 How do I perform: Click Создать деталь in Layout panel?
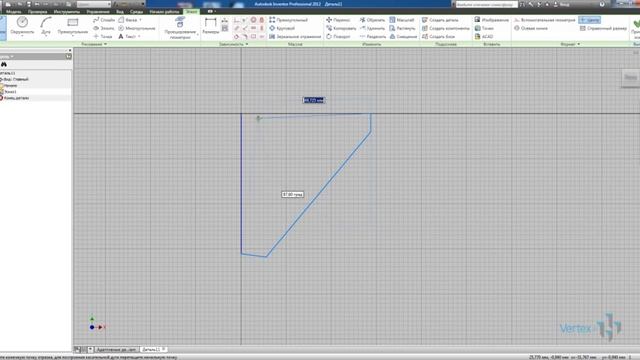point(440,20)
